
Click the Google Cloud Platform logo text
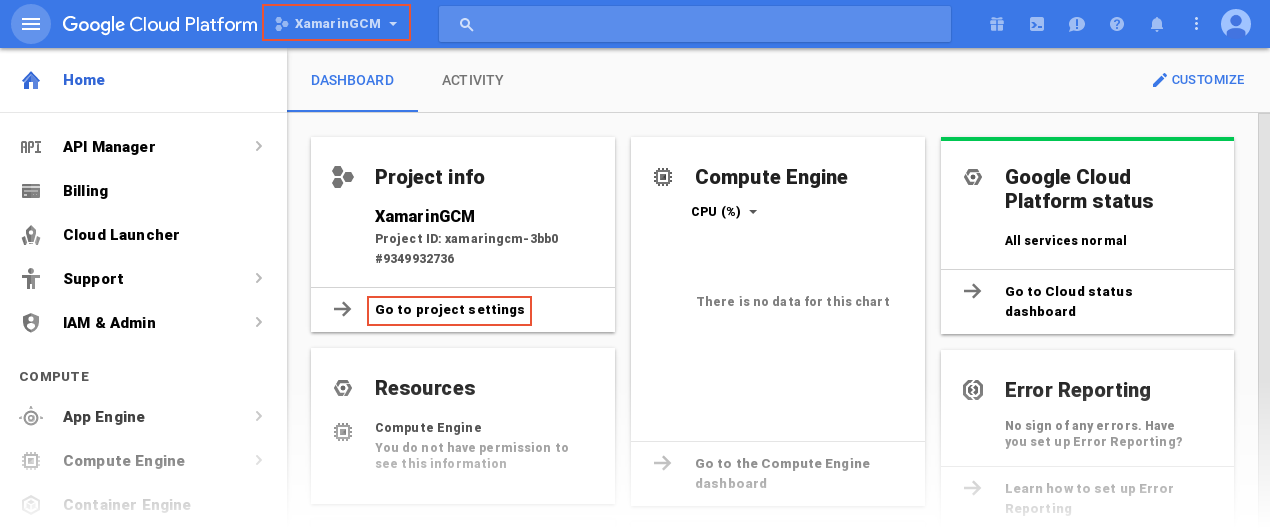pos(160,24)
